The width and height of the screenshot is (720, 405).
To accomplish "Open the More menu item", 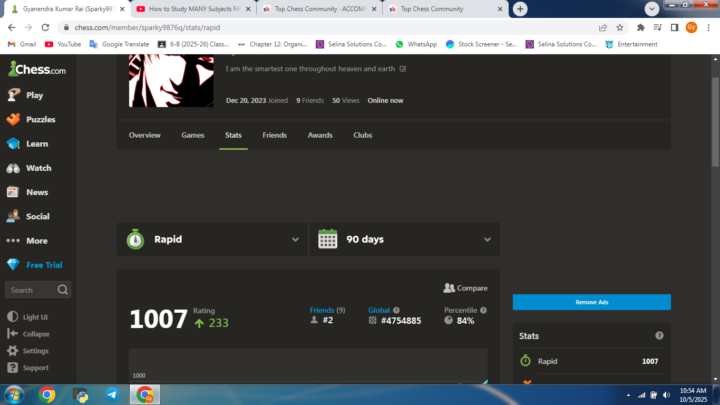I will (x=27, y=241).
